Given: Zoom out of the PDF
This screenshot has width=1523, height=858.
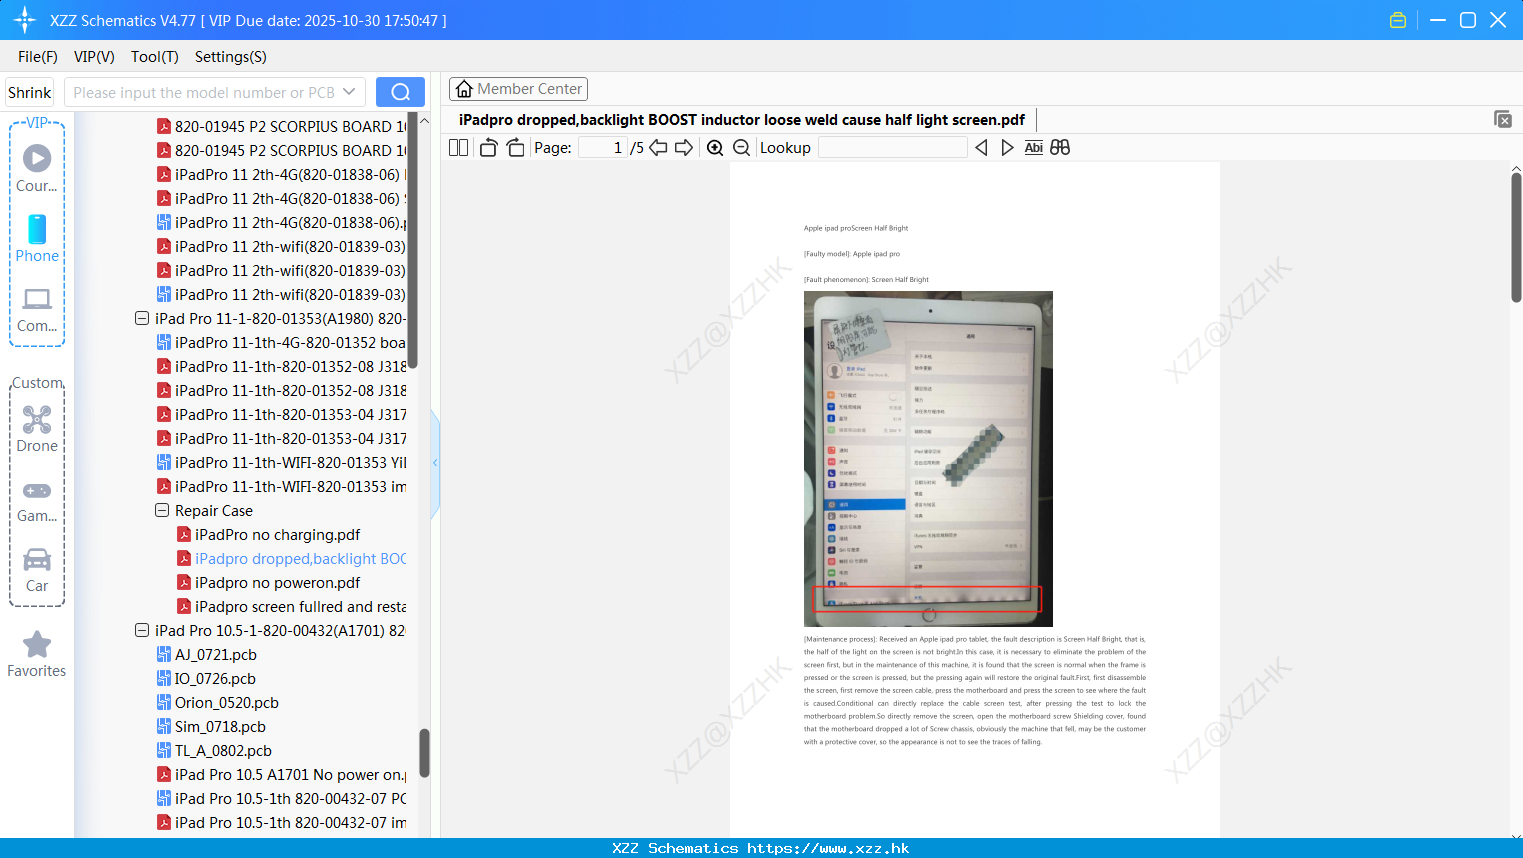Looking at the screenshot, I should [x=741, y=147].
